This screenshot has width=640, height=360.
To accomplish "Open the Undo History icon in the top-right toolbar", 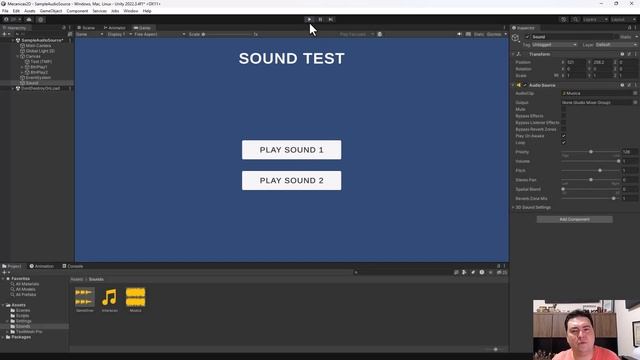I will pyautogui.click(x=563, y=19).
